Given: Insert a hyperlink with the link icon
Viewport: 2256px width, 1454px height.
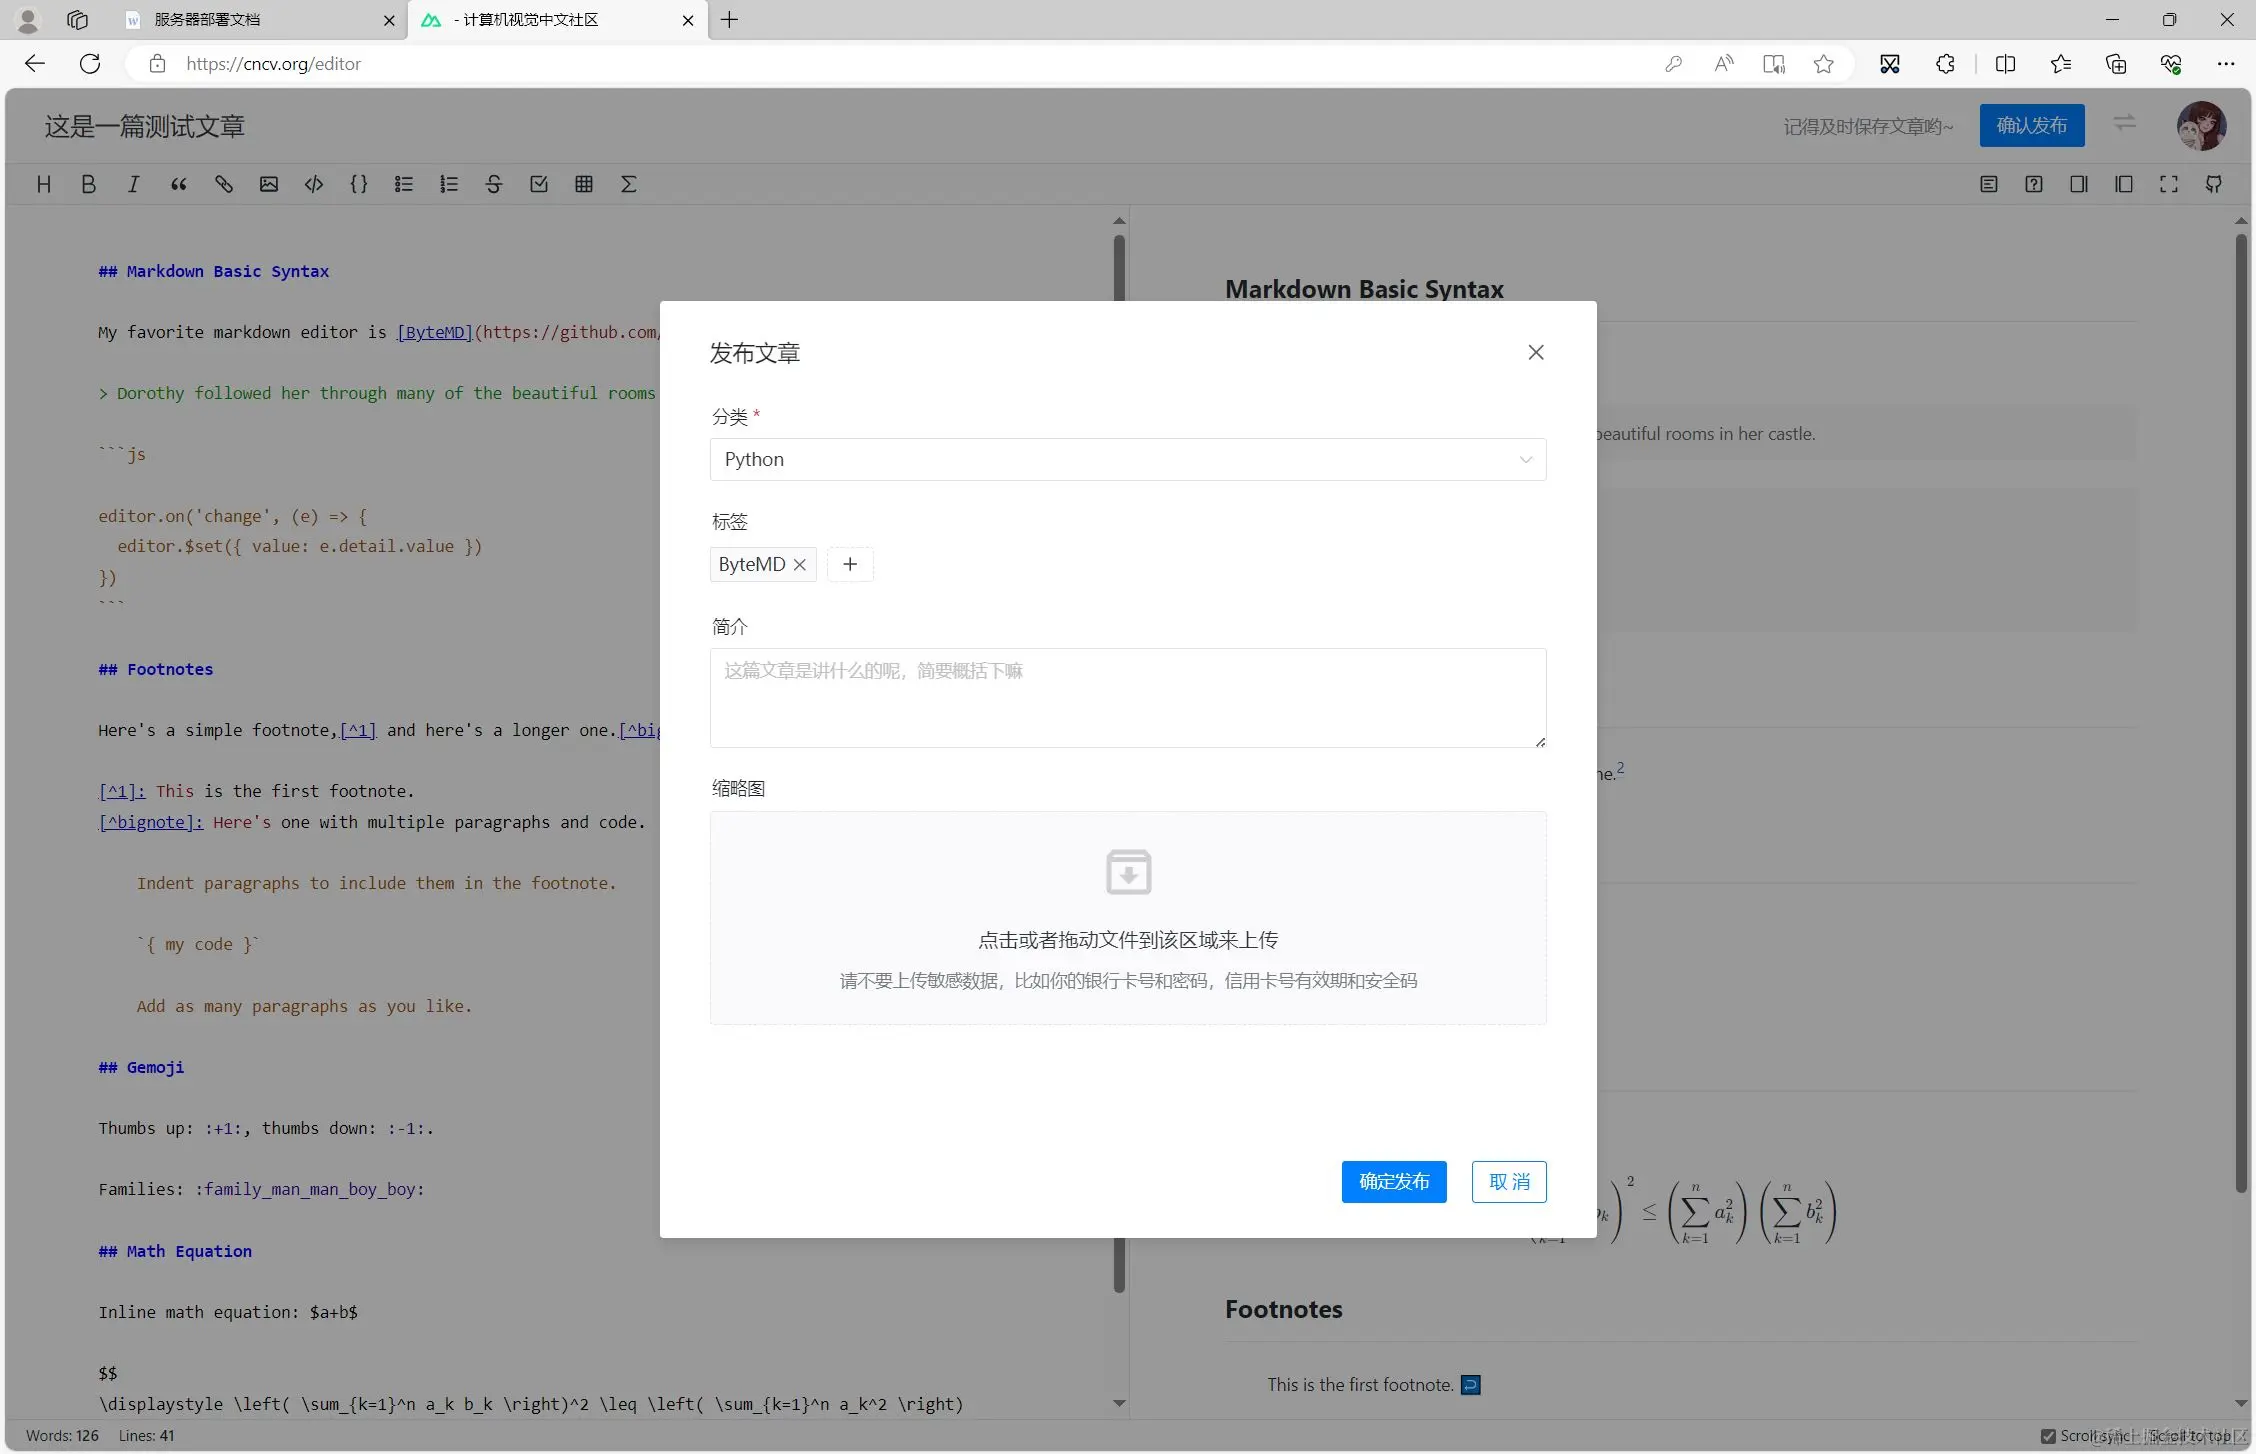Looking at the screenshot, I should [224, 184].
